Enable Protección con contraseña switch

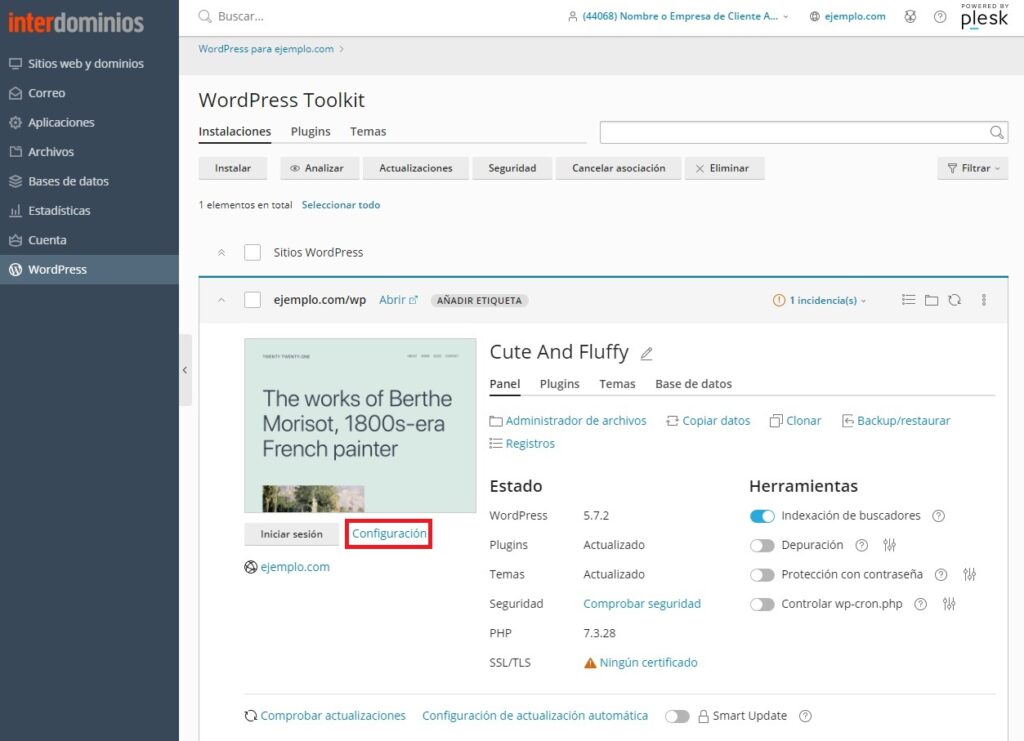[x=762, y=575]
